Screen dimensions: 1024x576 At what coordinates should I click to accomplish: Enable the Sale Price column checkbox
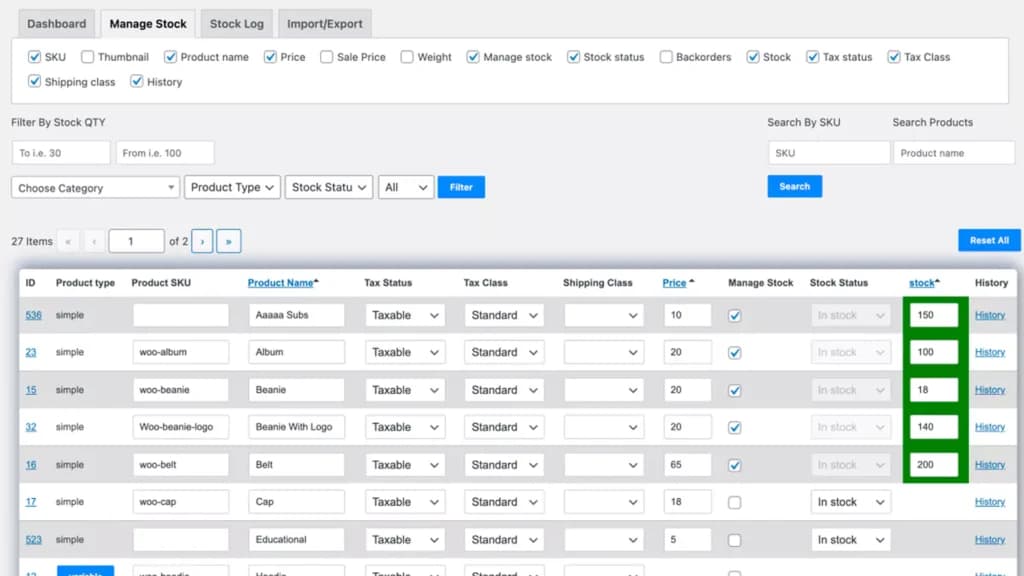click(x=327, y=57)
